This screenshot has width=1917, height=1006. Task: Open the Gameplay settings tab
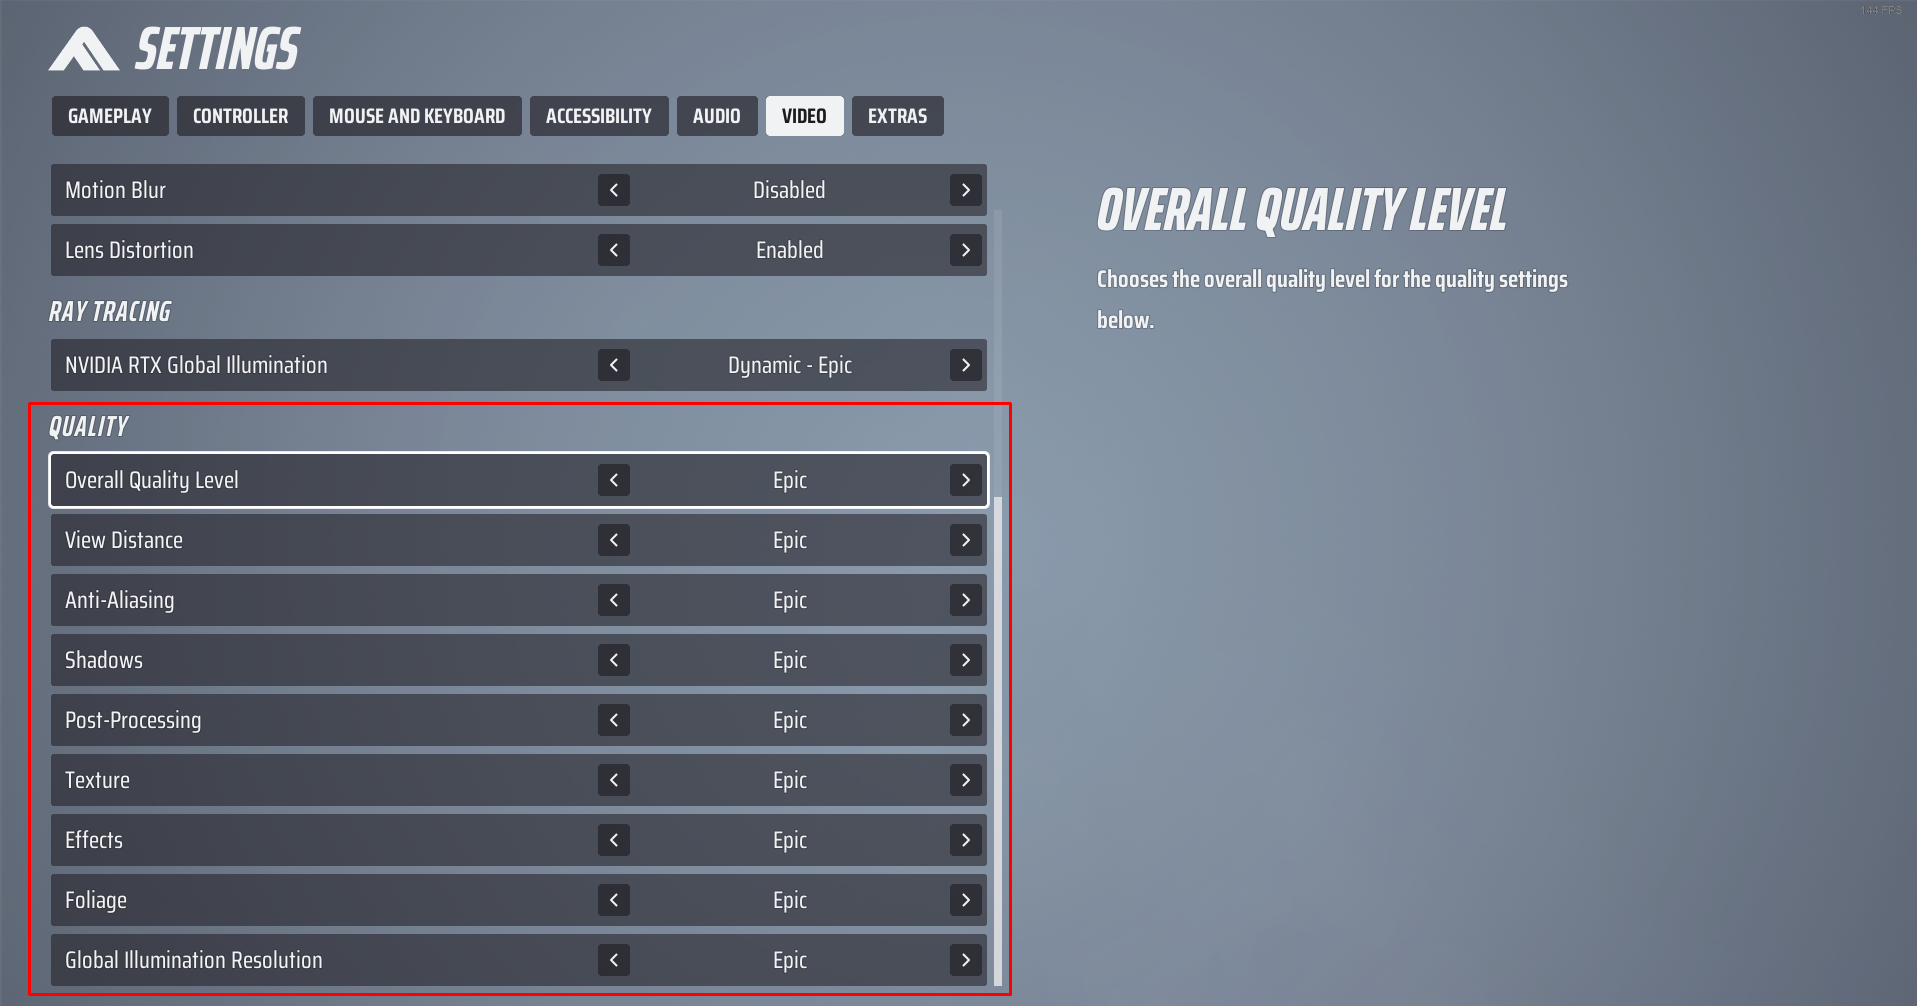pos(109,116)
